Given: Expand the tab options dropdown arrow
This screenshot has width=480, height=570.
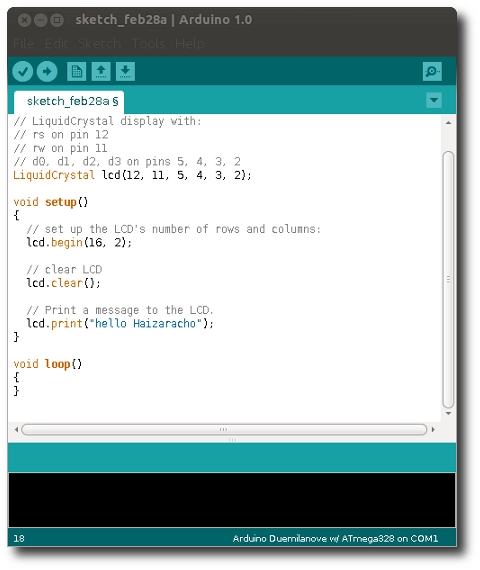Looking at the screenshot, I should click(434, 100).
